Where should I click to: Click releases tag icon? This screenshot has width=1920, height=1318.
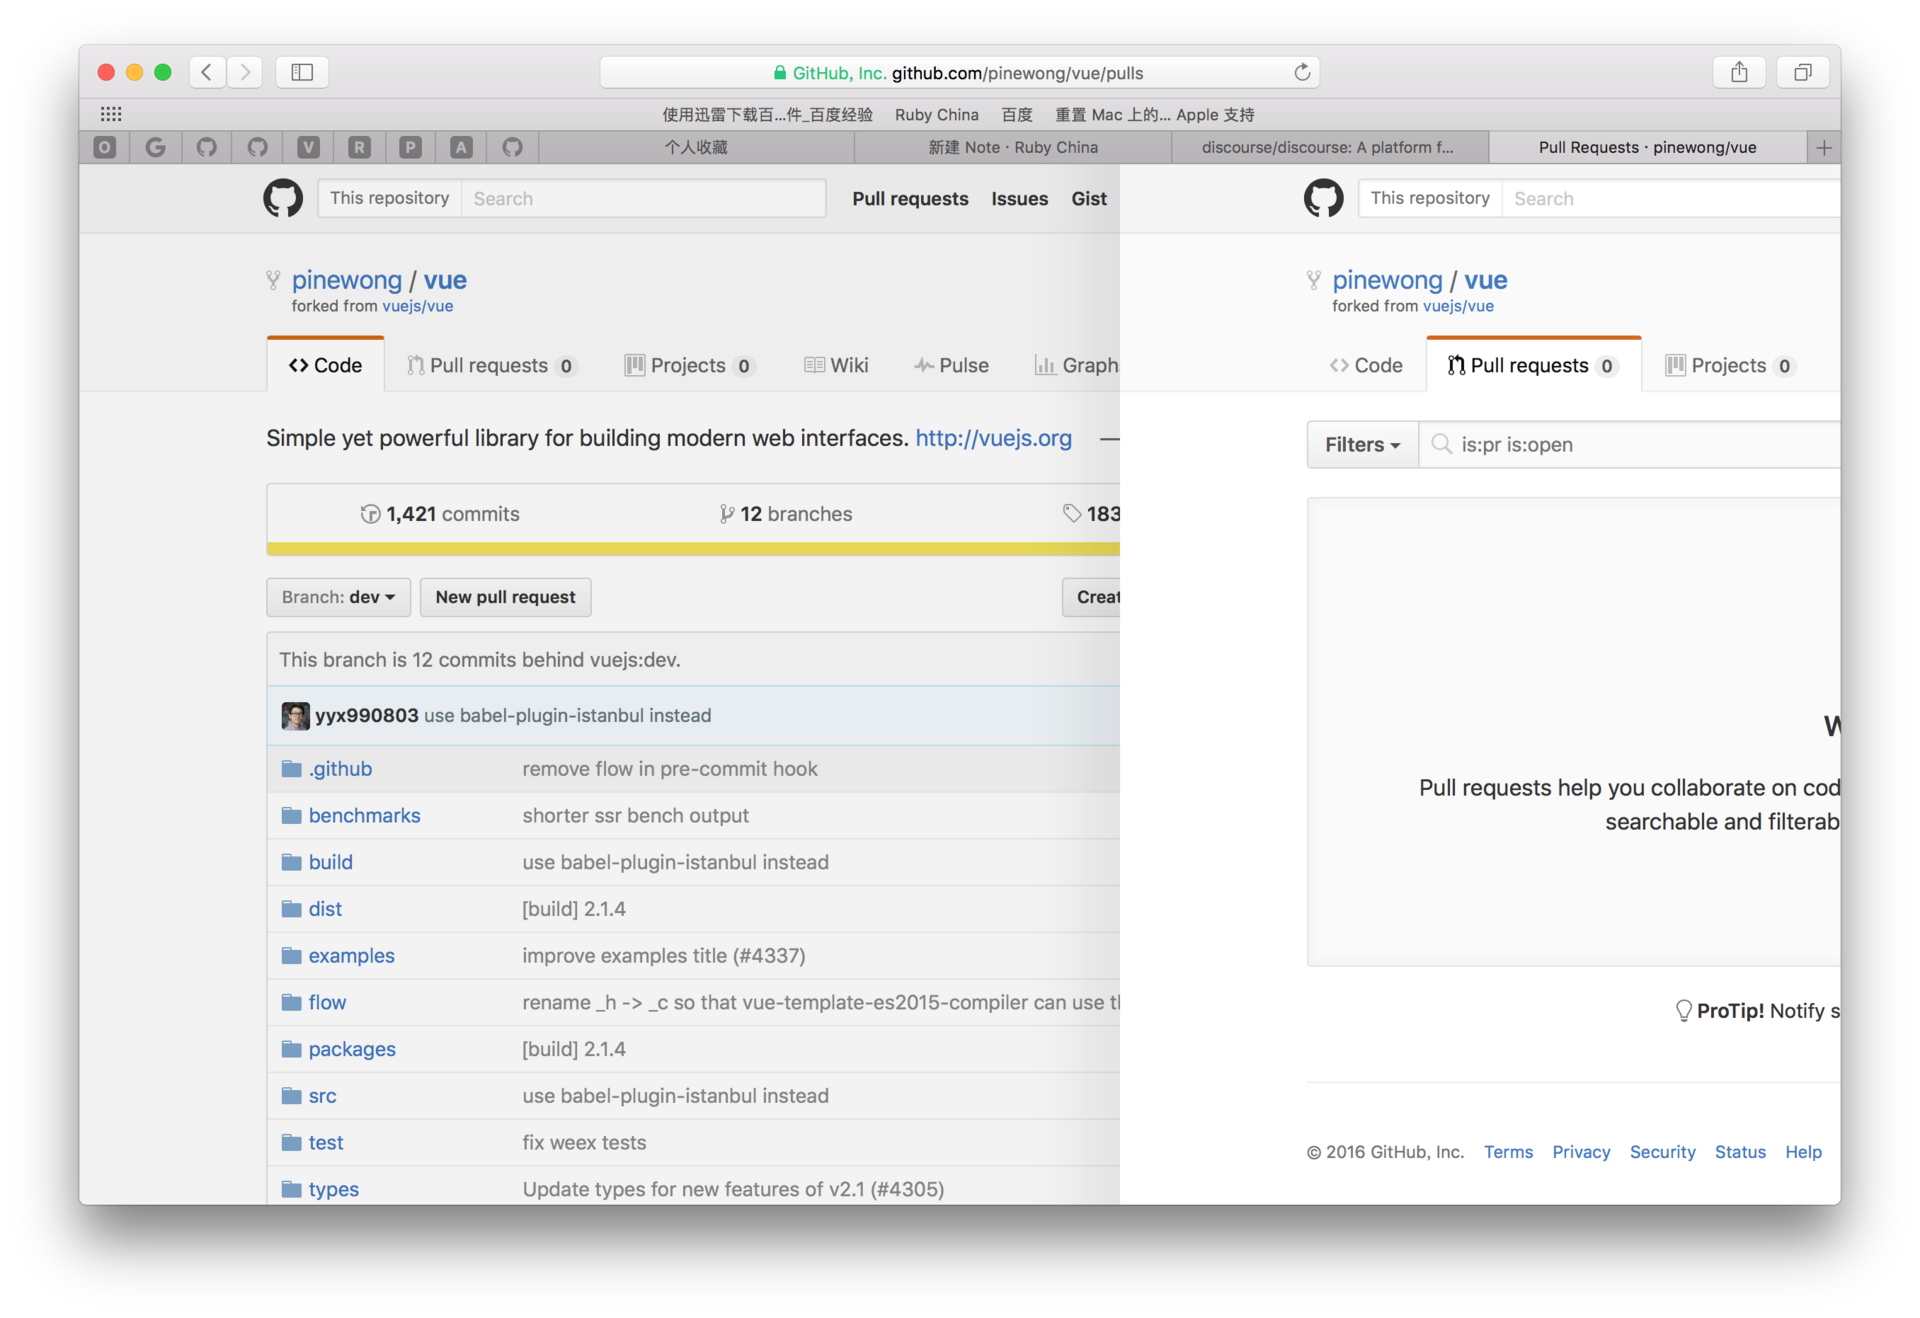1071,514
